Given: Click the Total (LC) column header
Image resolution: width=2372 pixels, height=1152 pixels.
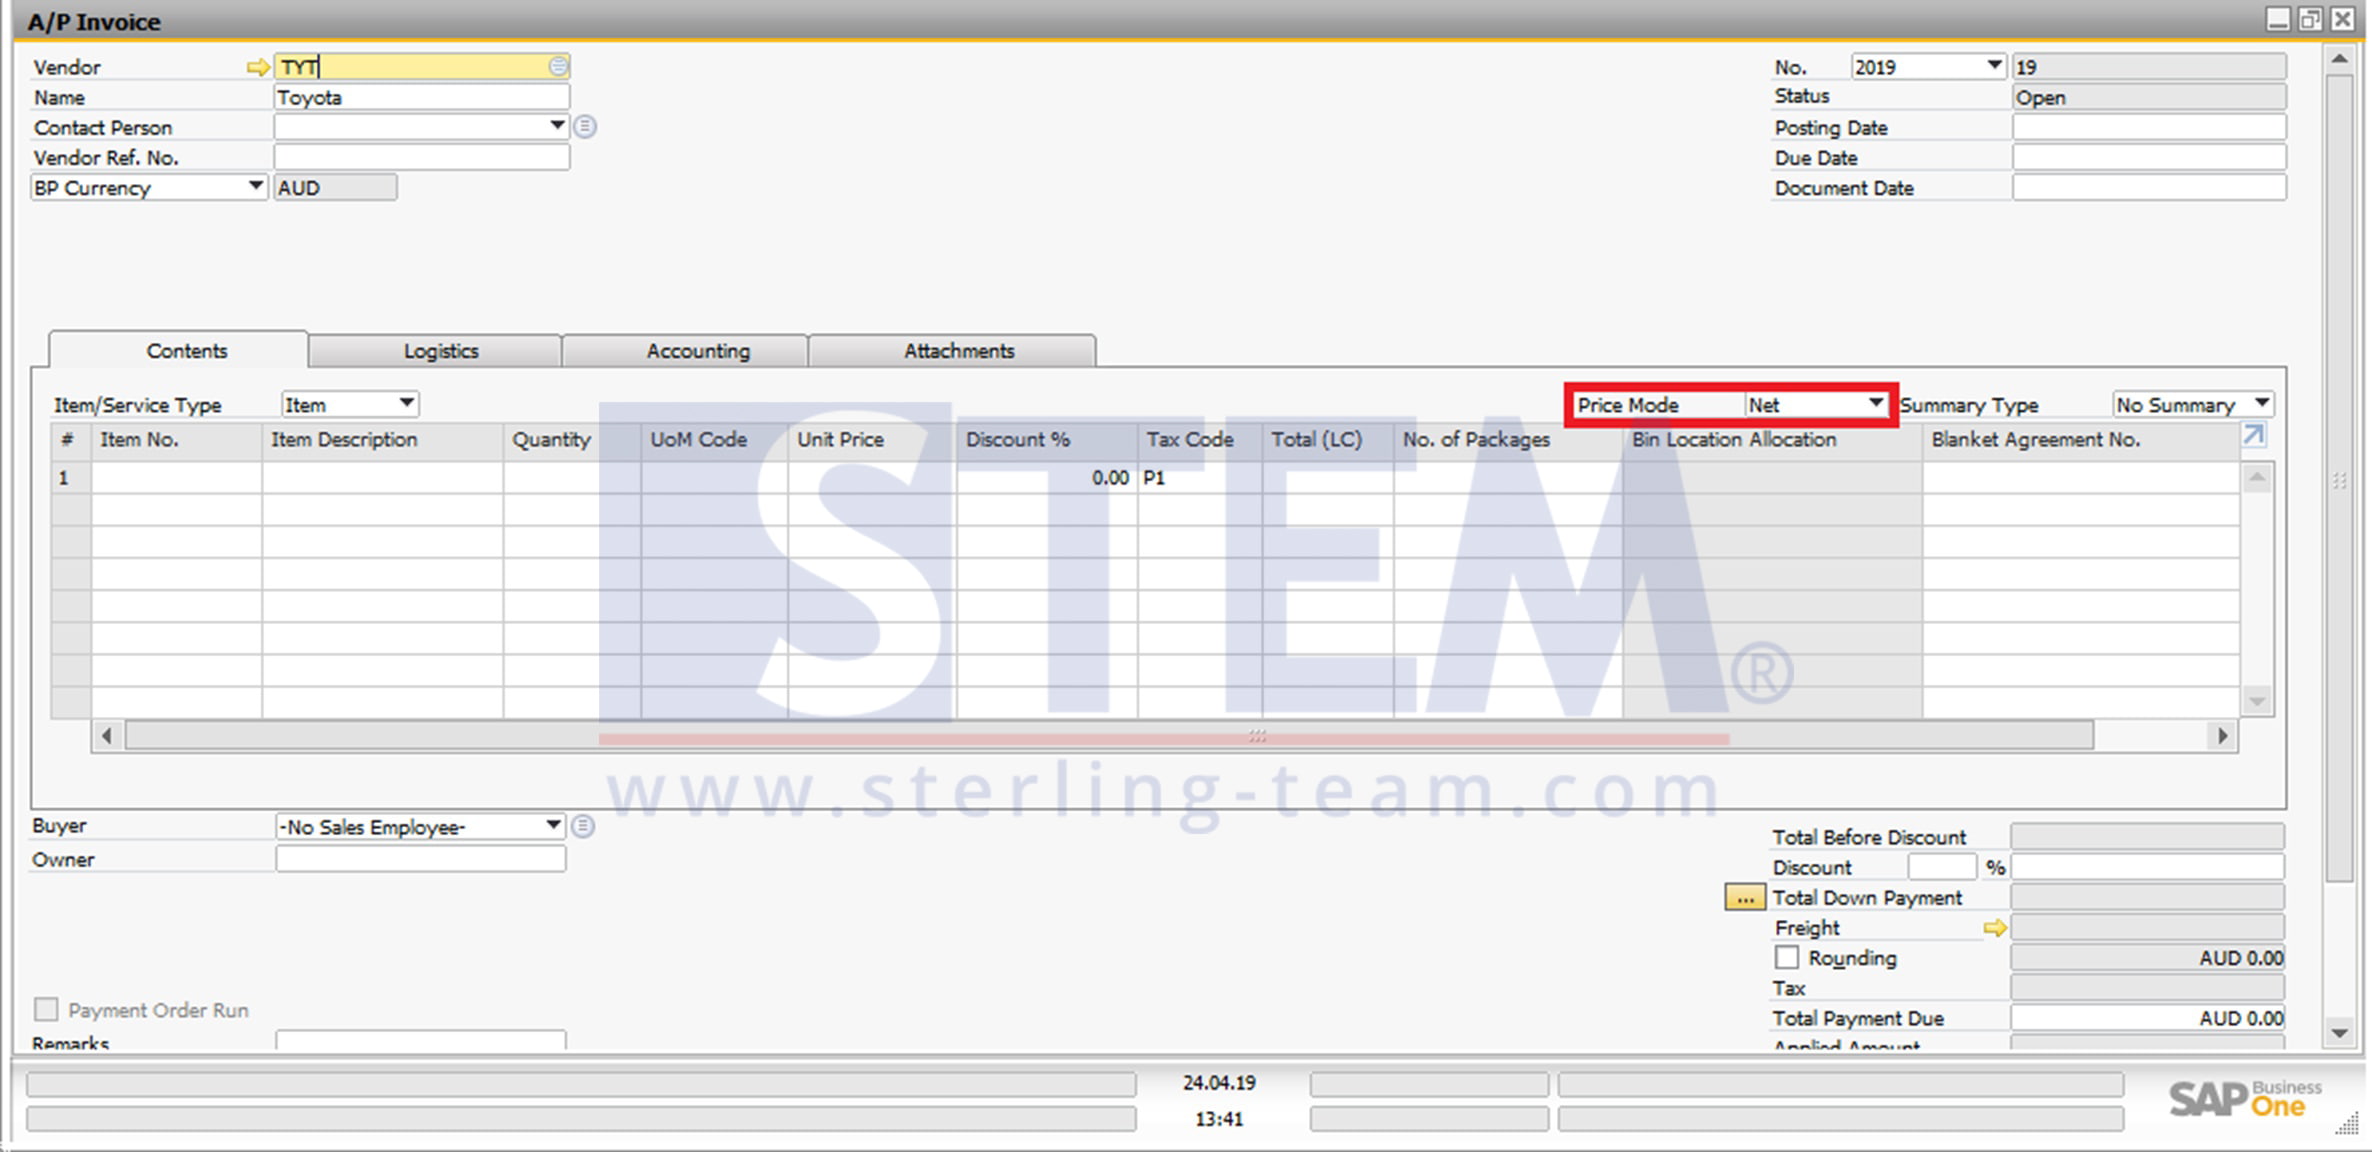Looking at the screenshot, I should 1328,440.
